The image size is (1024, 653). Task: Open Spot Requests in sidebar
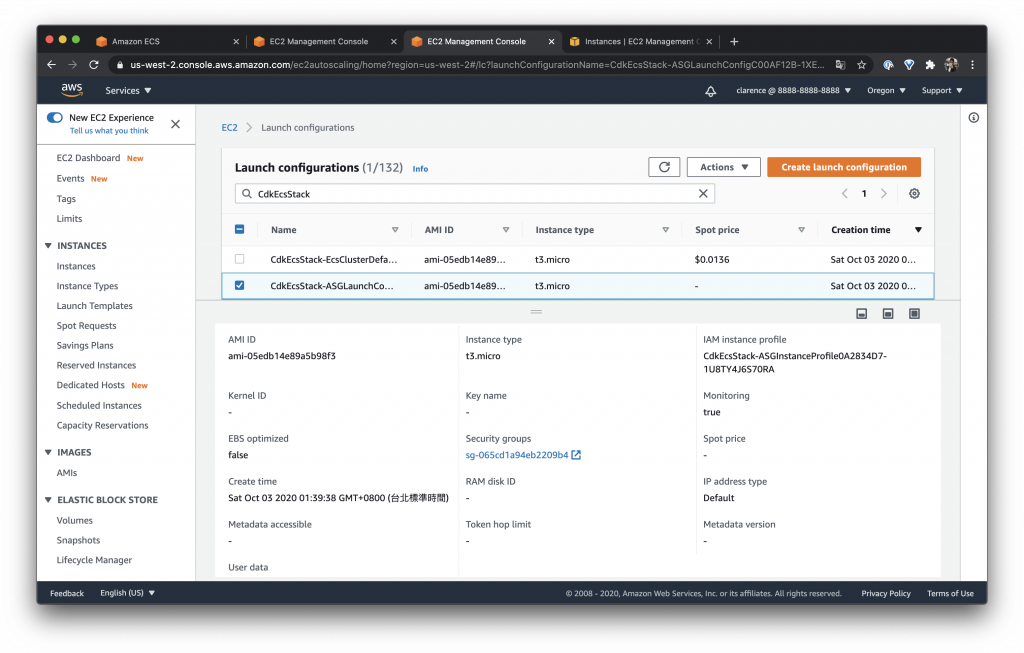click(x=86, y=326)
